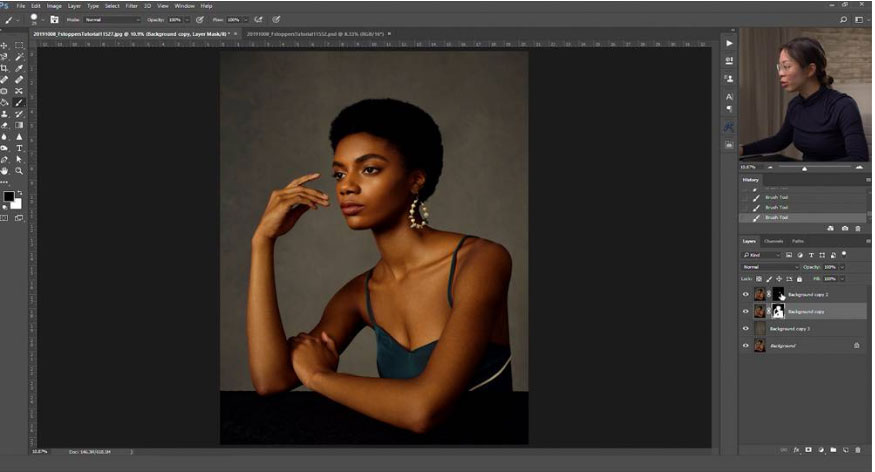This screenshot has height=472, width=875.
Task: Open the layer blend mode Normal dropdown
Action: tap(772, 267)
